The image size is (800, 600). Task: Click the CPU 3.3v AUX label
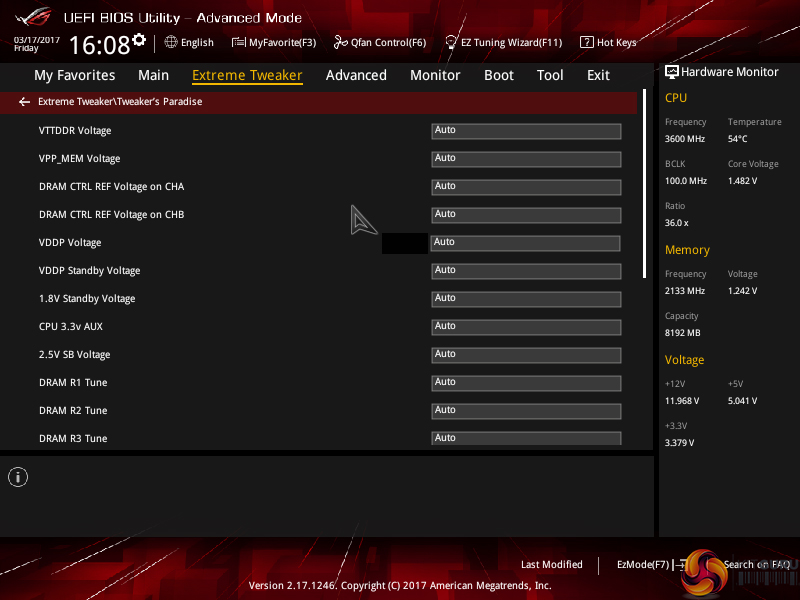click(x=70, y=327)
